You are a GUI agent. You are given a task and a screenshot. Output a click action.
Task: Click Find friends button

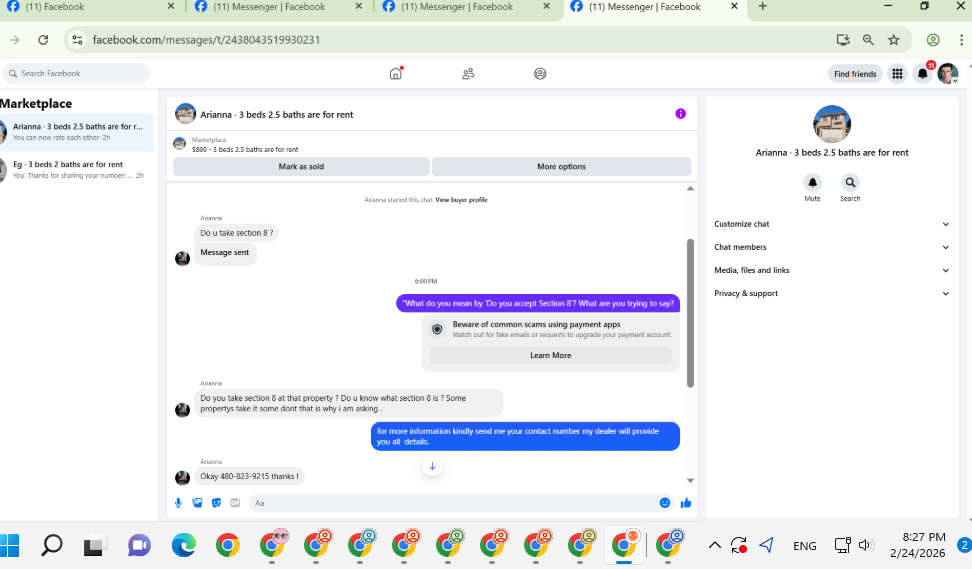pyautogui.click(x=855, y=74)
